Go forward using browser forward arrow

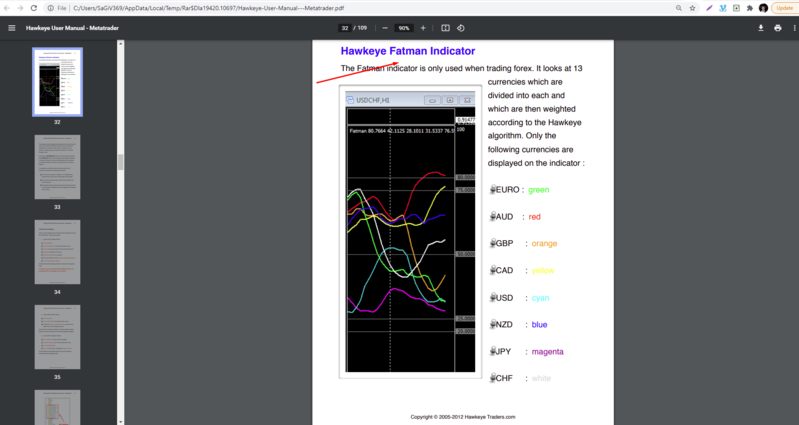tap(20, 8)
